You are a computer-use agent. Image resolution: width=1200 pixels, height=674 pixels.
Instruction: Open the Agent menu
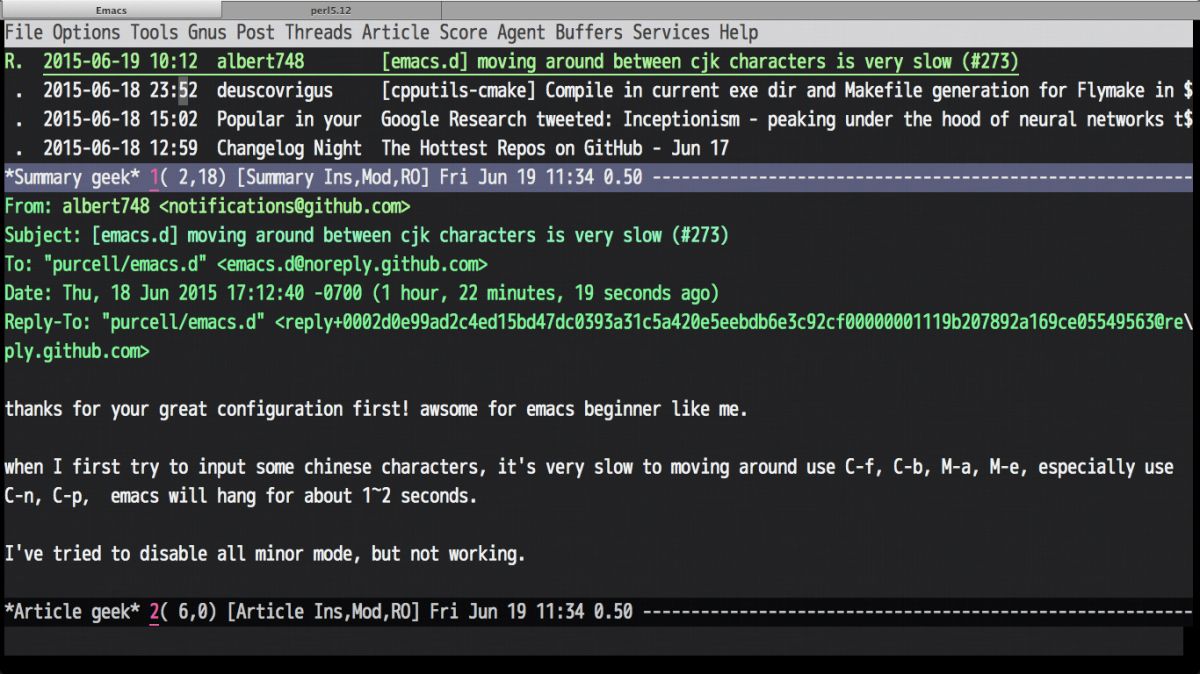[521, 32]
